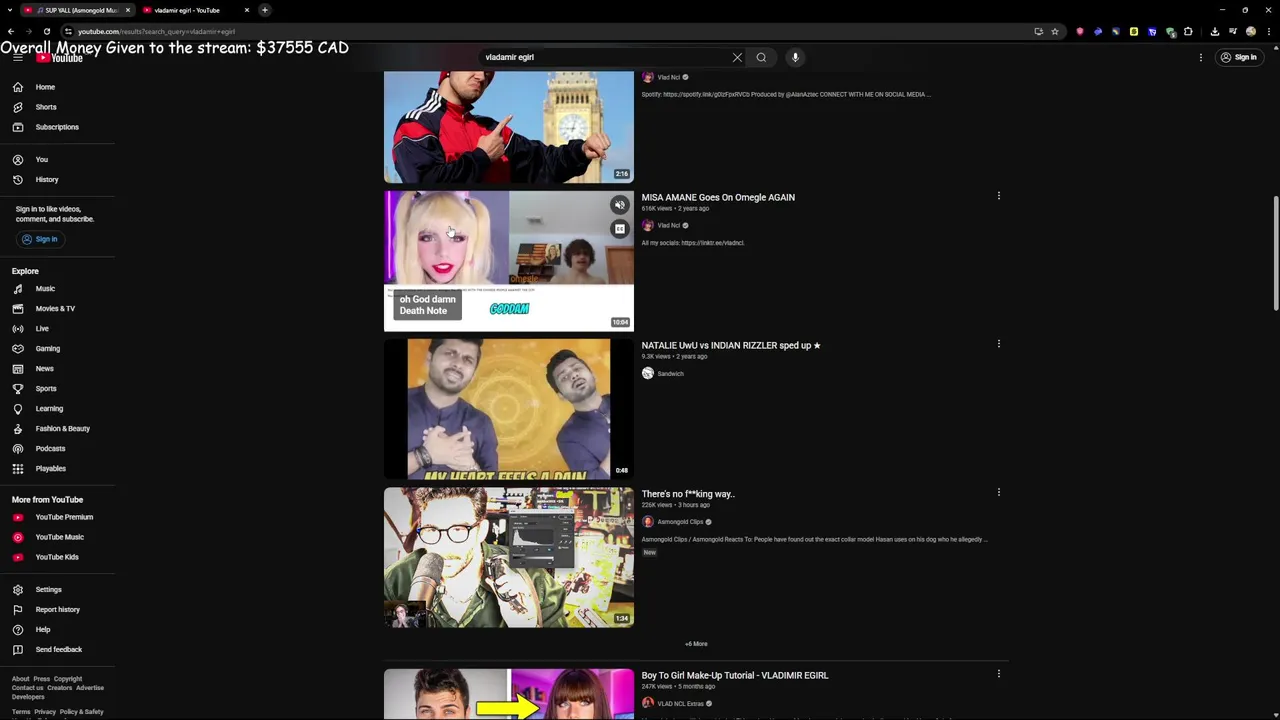Viewport: 1280px width, 720px height.
Task: Click the magnifier search button
Action: [x=761, y=57]
